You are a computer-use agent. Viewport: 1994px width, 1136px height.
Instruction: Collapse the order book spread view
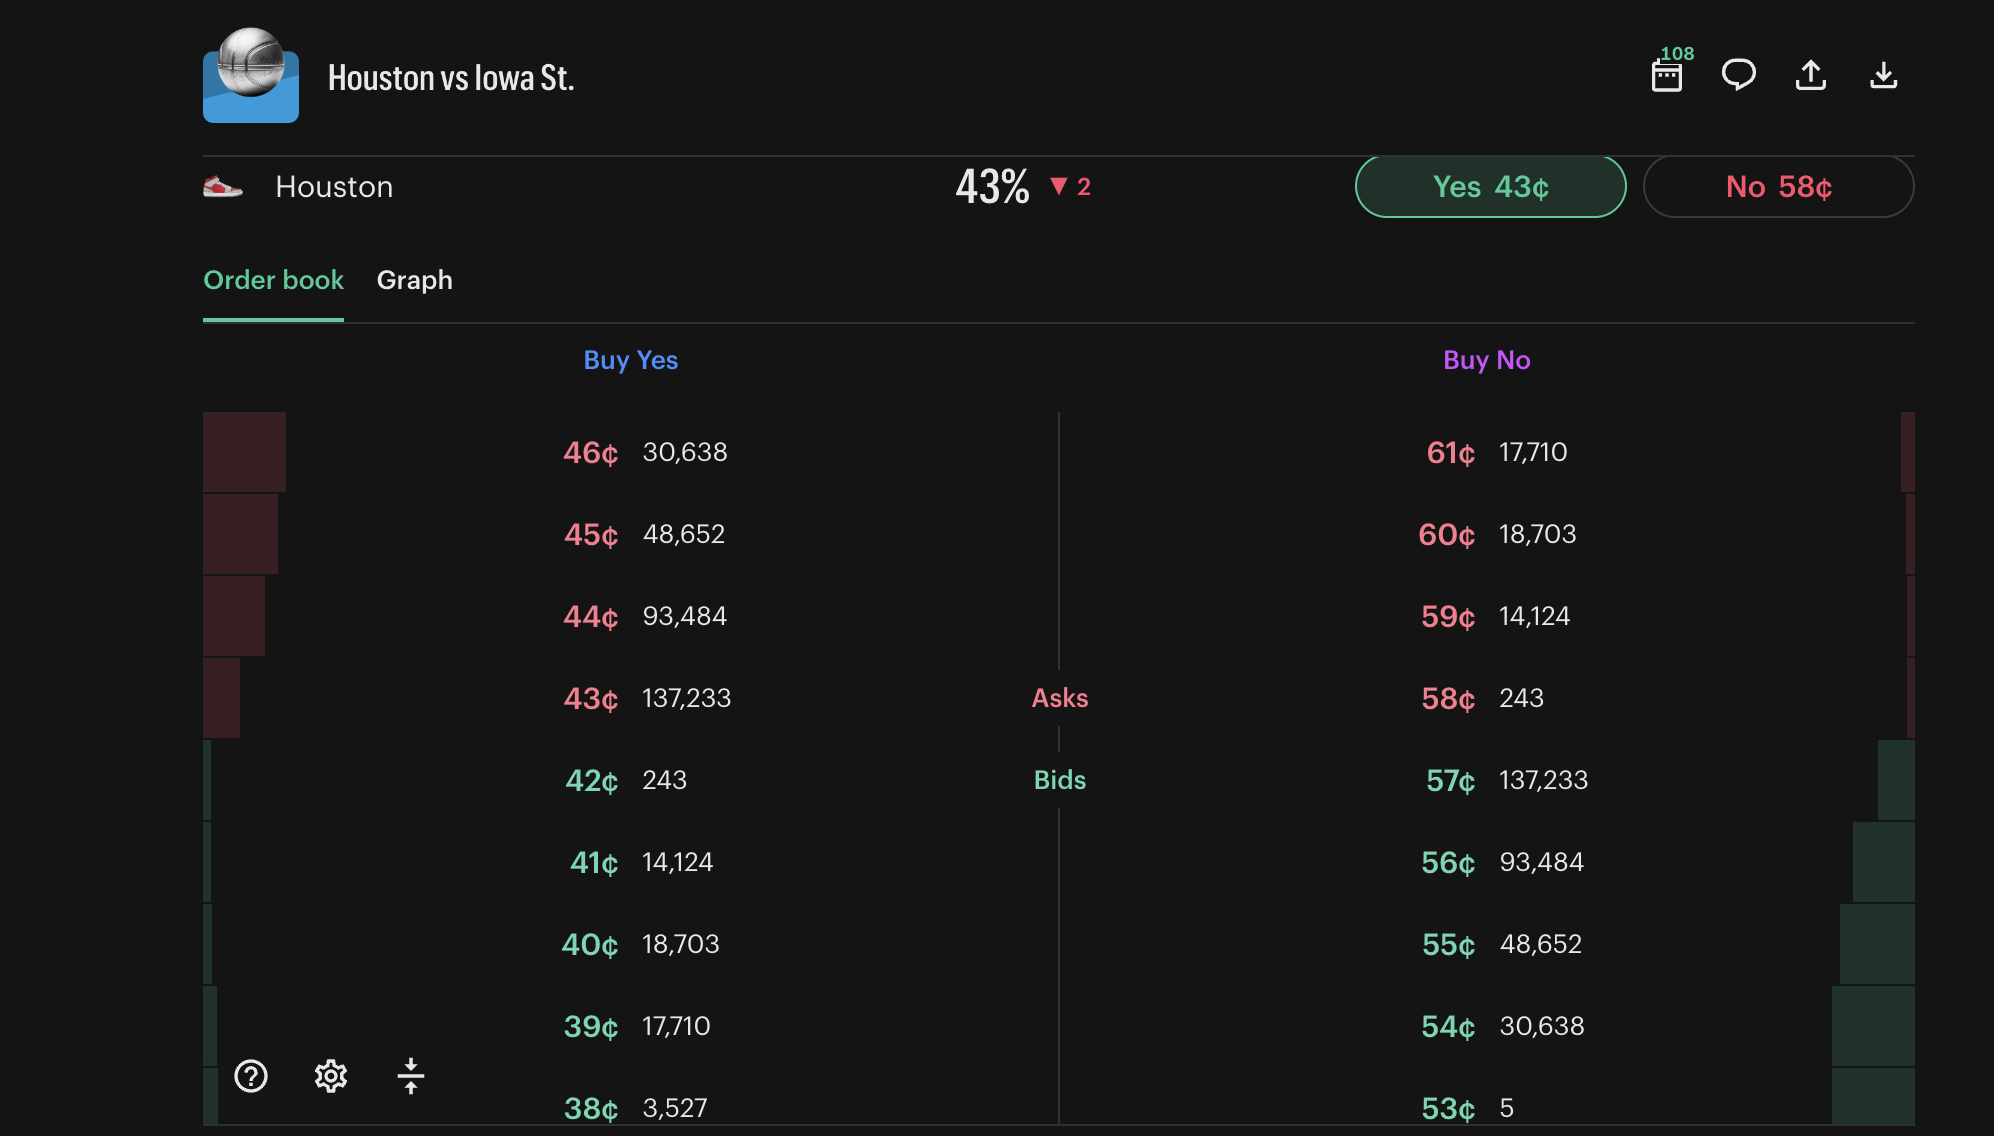(411, 1077)
